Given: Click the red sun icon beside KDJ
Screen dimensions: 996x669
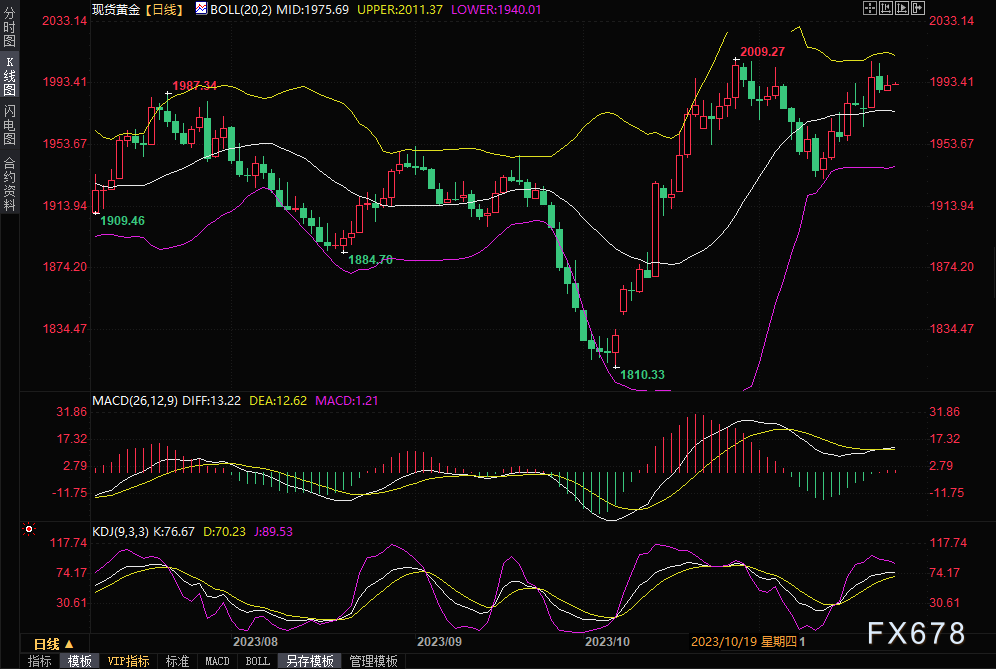Looking at the screenshot, I should click(29, 528).
